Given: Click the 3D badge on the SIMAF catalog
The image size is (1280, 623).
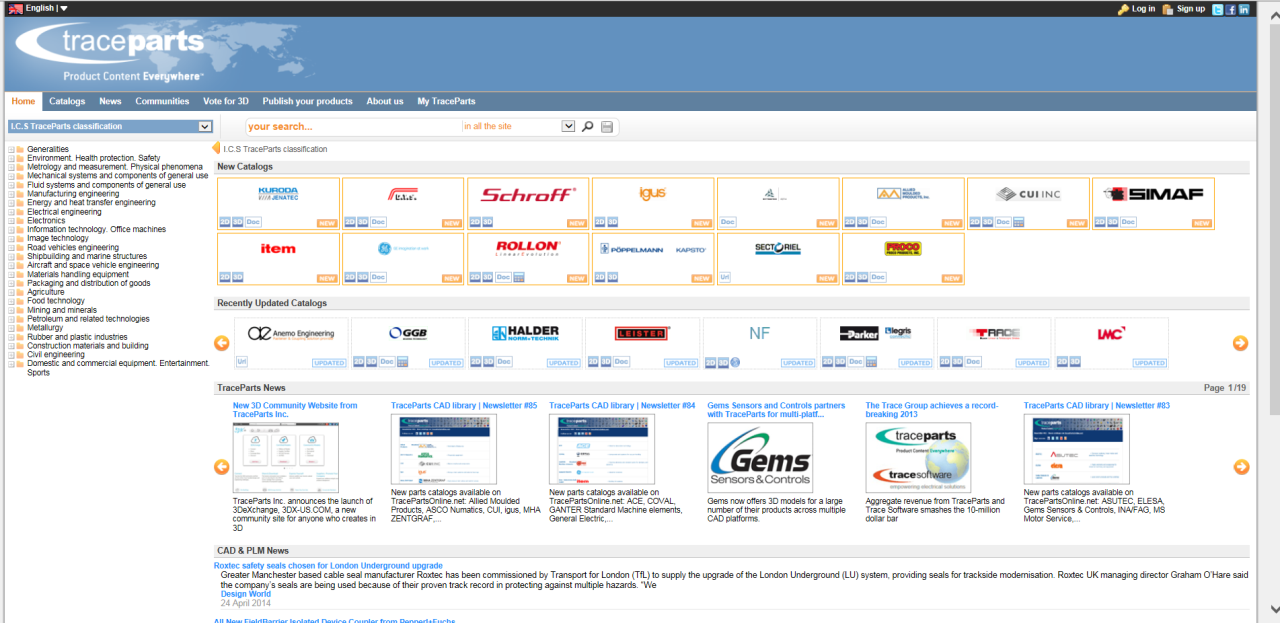Looking at the screenshot, I should point(1113,222).
